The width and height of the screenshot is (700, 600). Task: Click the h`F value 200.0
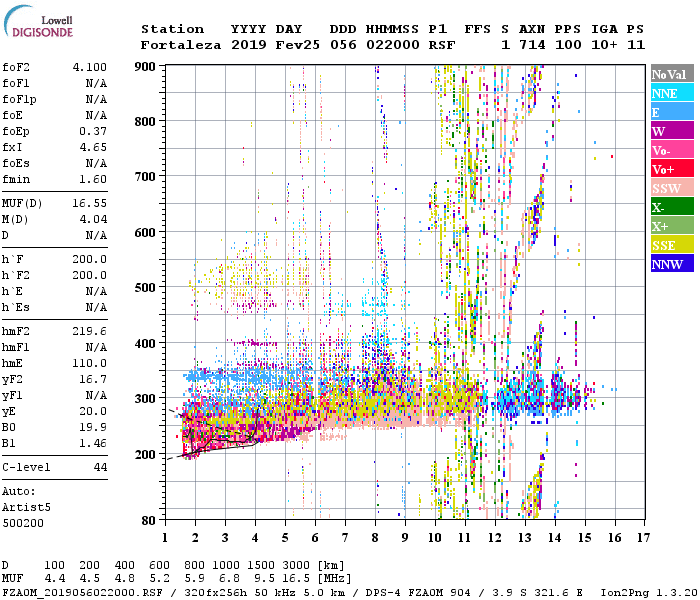(x=90, y=259)
